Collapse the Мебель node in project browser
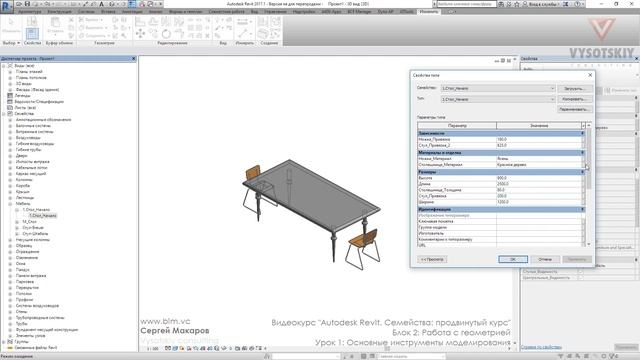The height and width of the screenshot is (360, 640). coord(10,204)
